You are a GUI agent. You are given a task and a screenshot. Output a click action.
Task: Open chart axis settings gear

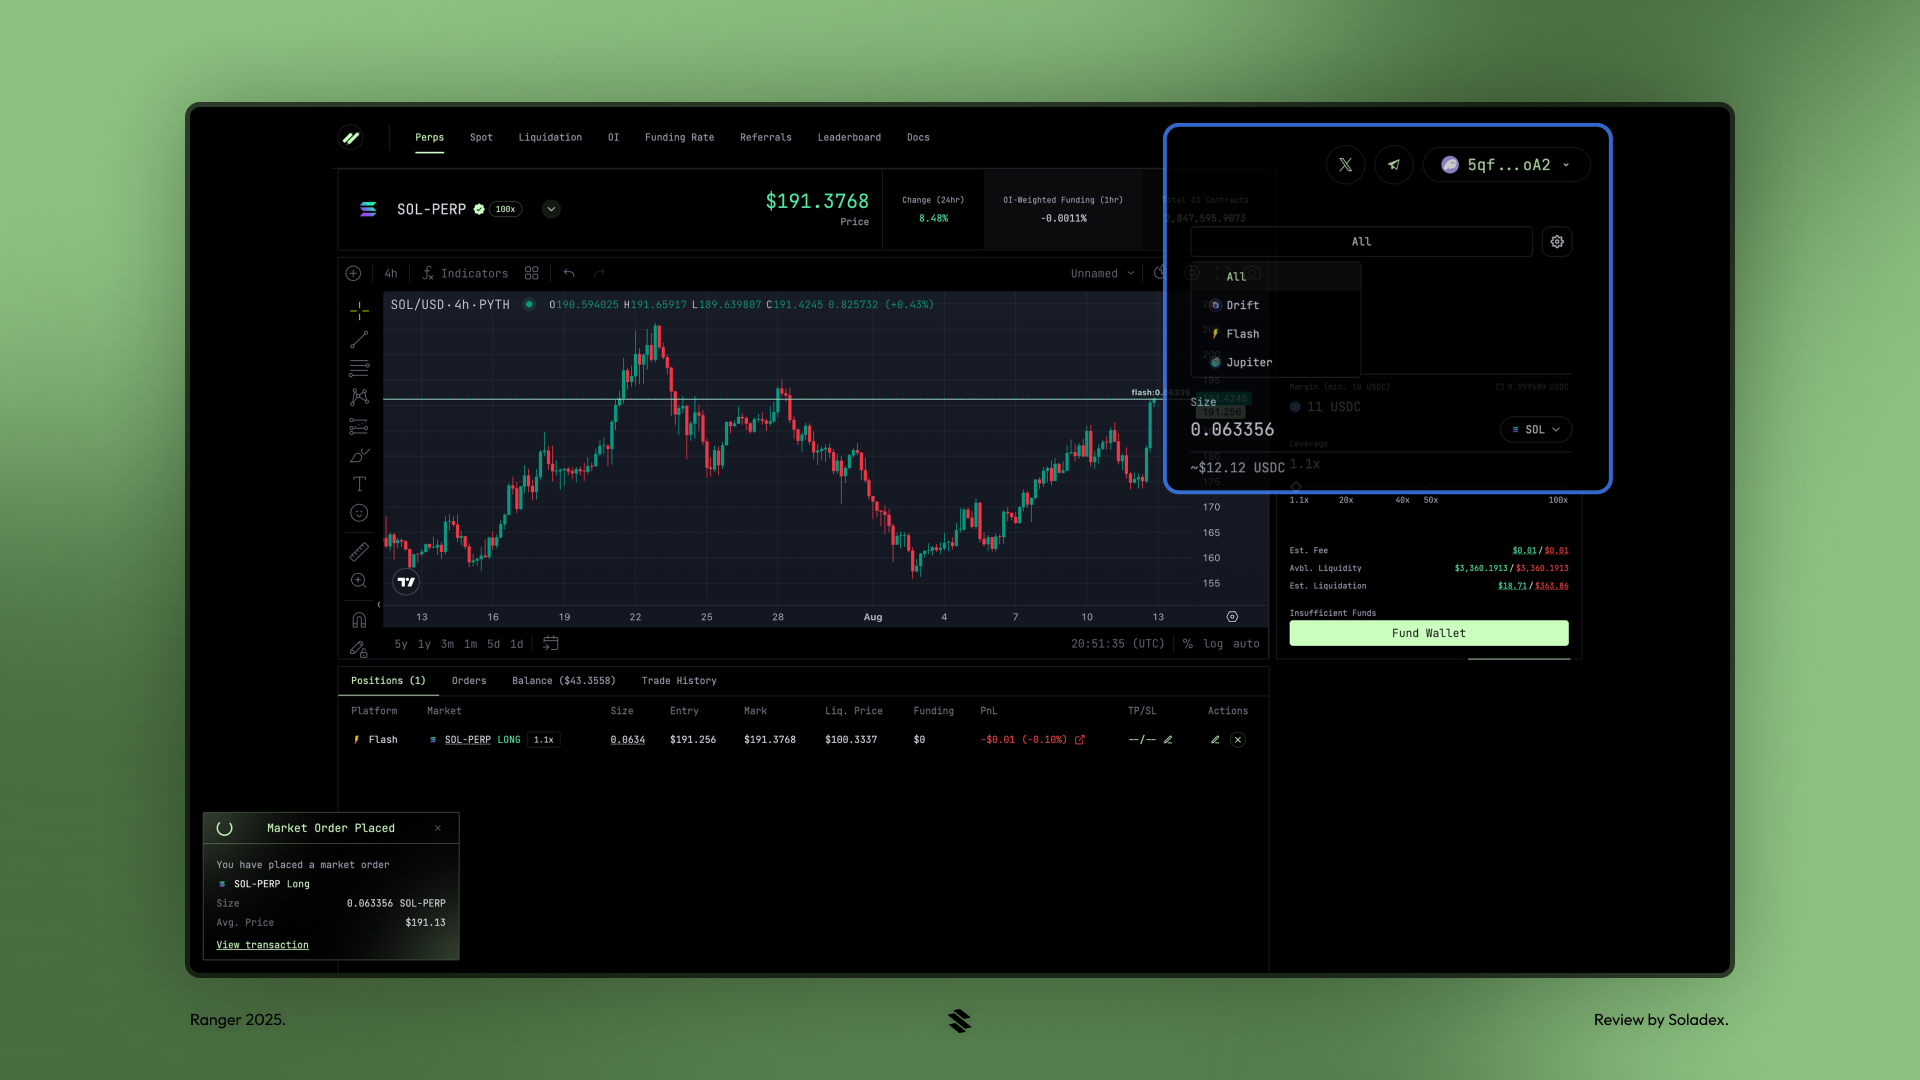click(1232, 617)
